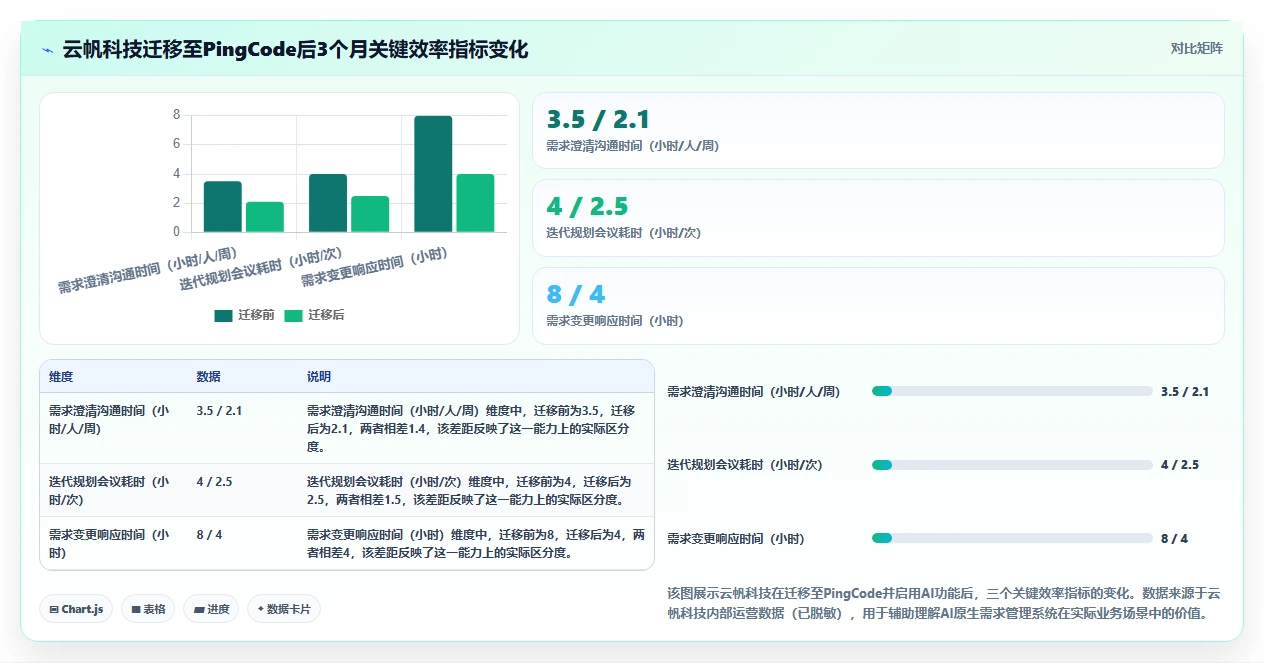Click the 维度 column header

[x=61, y=377]
